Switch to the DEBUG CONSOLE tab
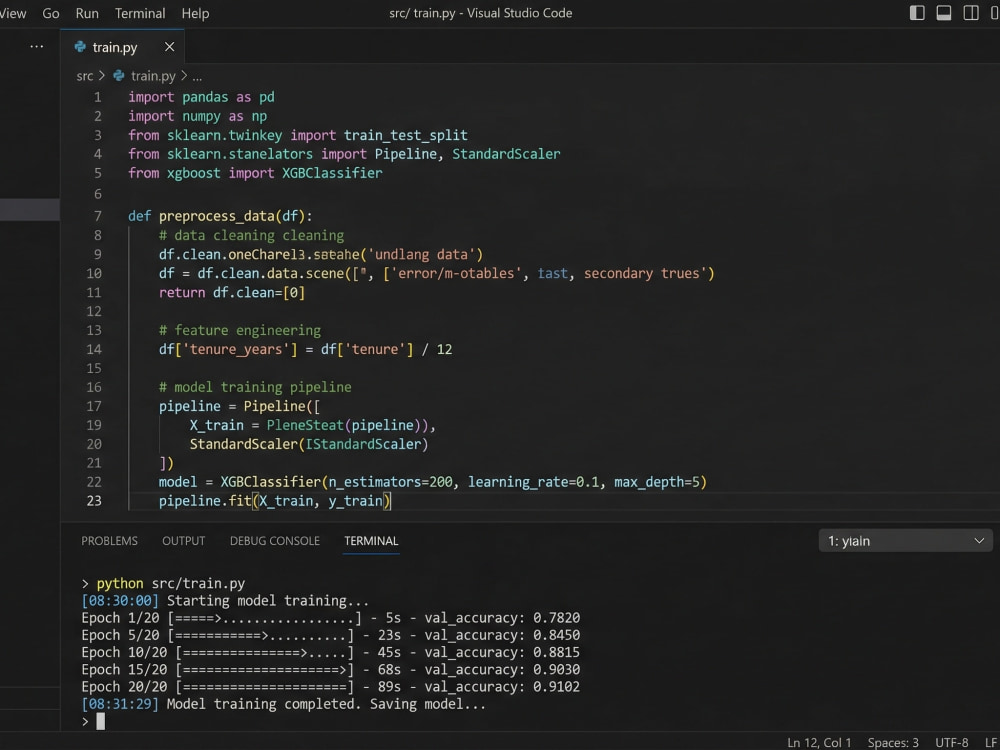The width and height of the screenshot is (1000, 750). pyautogui.click(x=275, y=541)
